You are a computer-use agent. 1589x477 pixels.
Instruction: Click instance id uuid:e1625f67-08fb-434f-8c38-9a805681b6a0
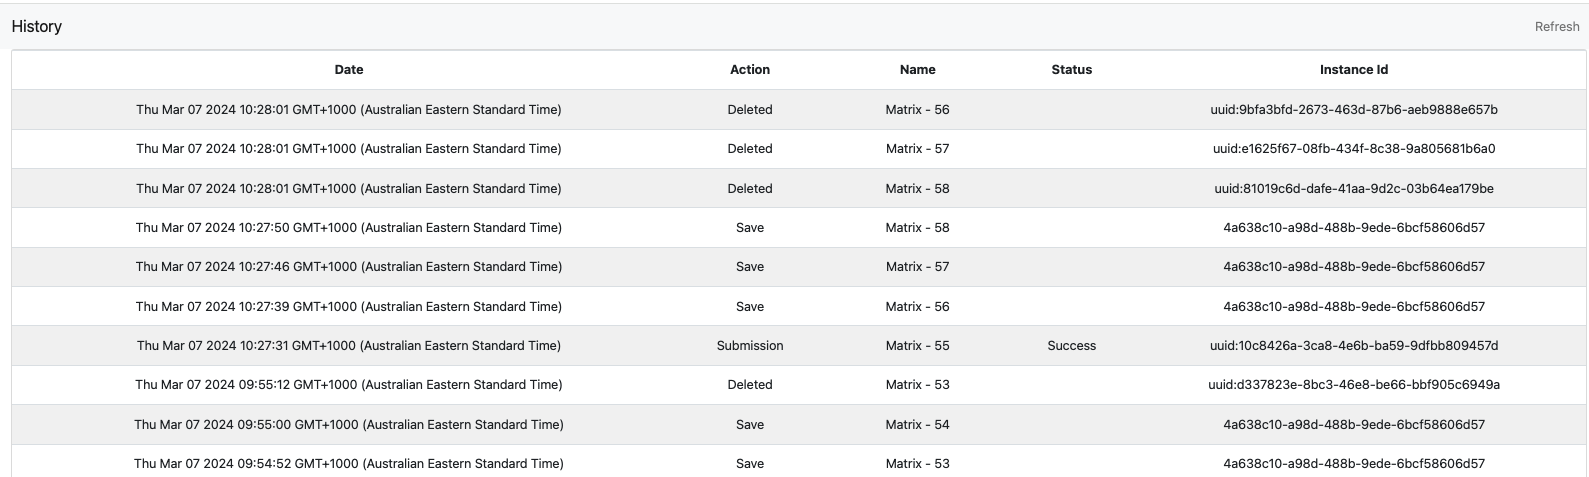pos(1353,149)
